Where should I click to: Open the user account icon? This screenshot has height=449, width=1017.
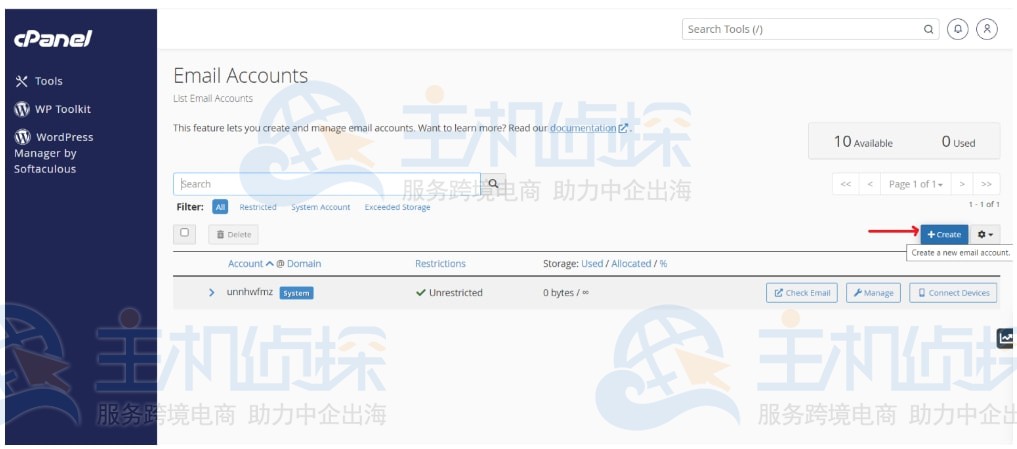[x=987, y=29]
